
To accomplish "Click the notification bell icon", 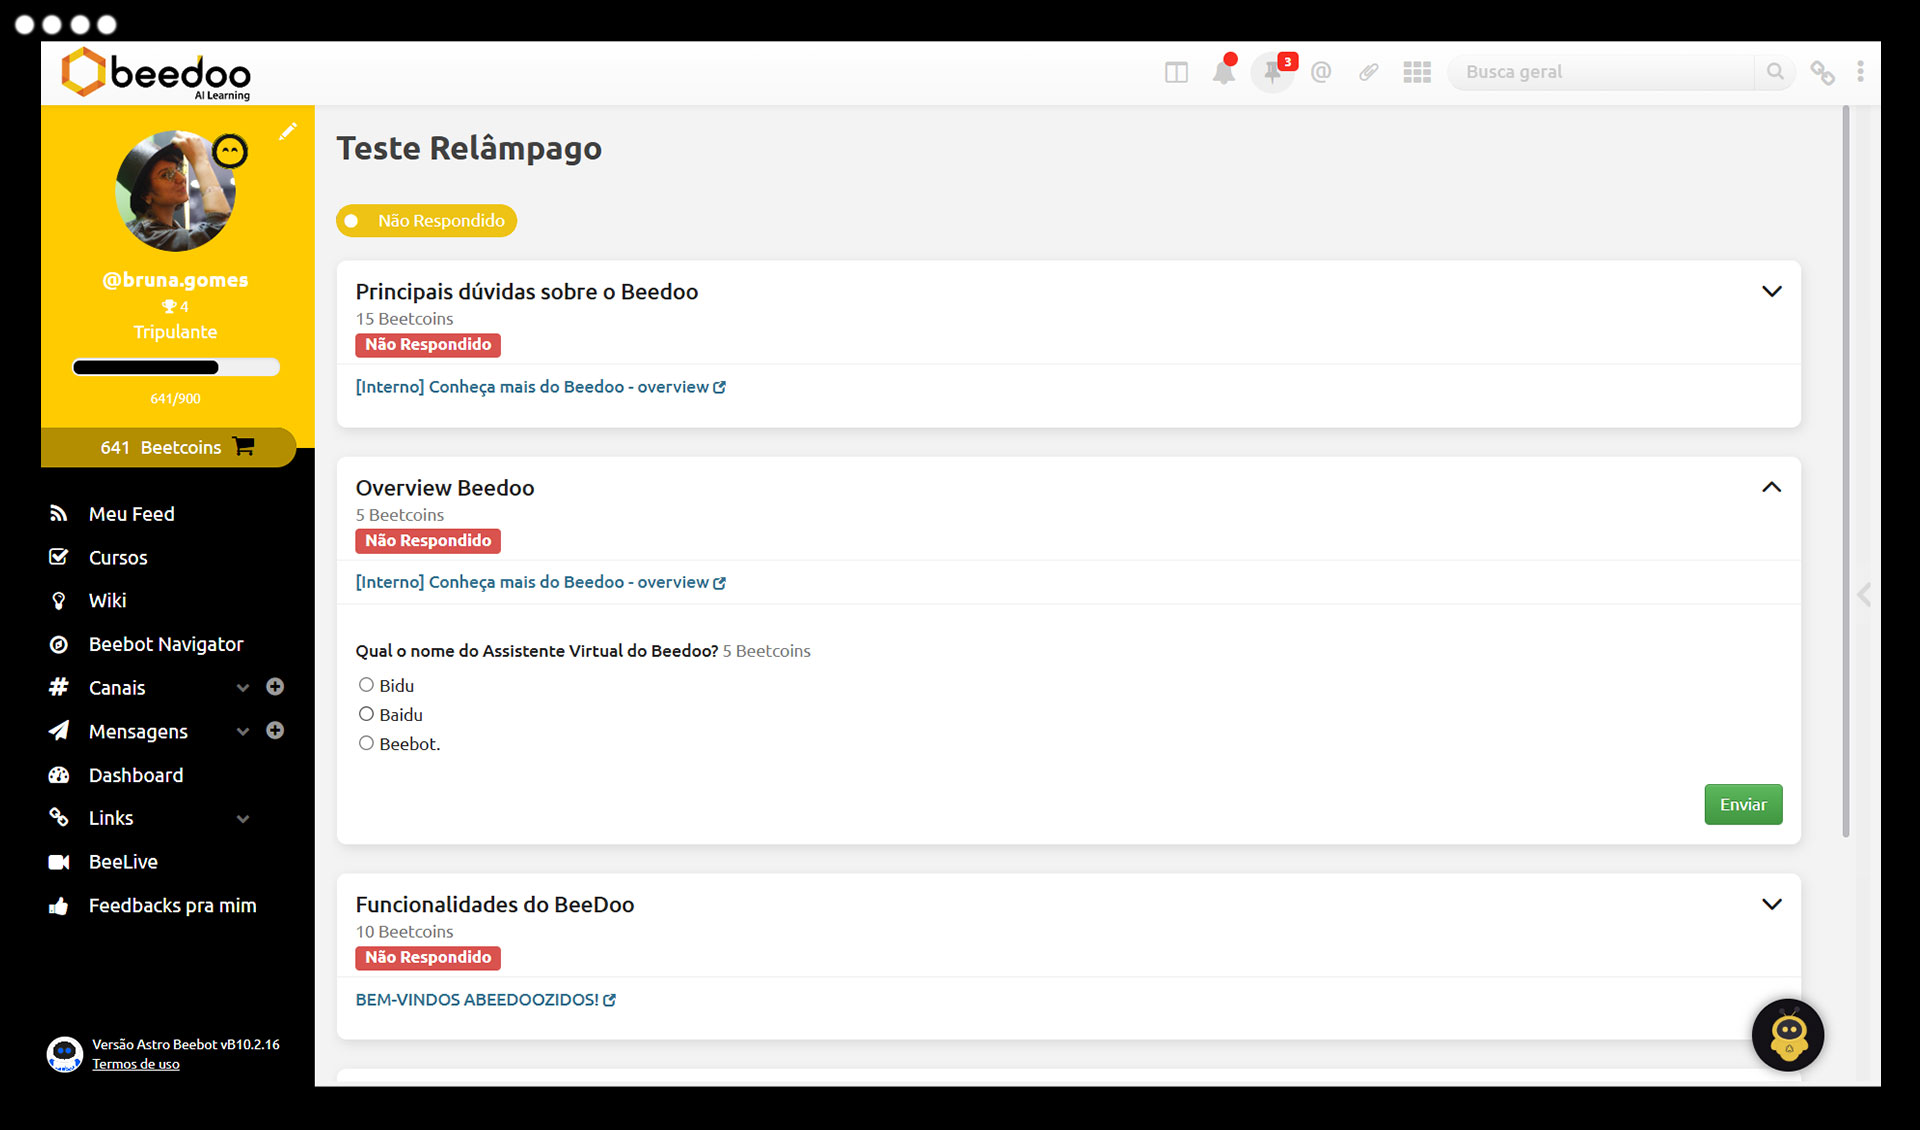I will (1223, 72).
